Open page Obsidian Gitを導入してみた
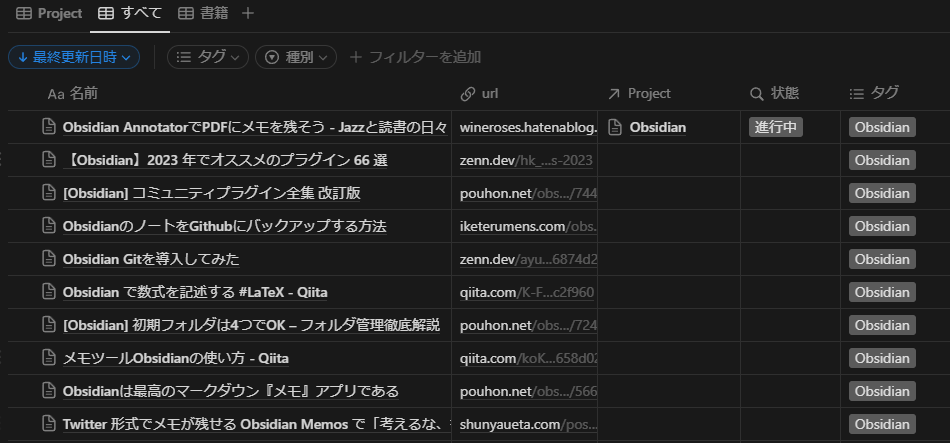 (x=151, y=259)
